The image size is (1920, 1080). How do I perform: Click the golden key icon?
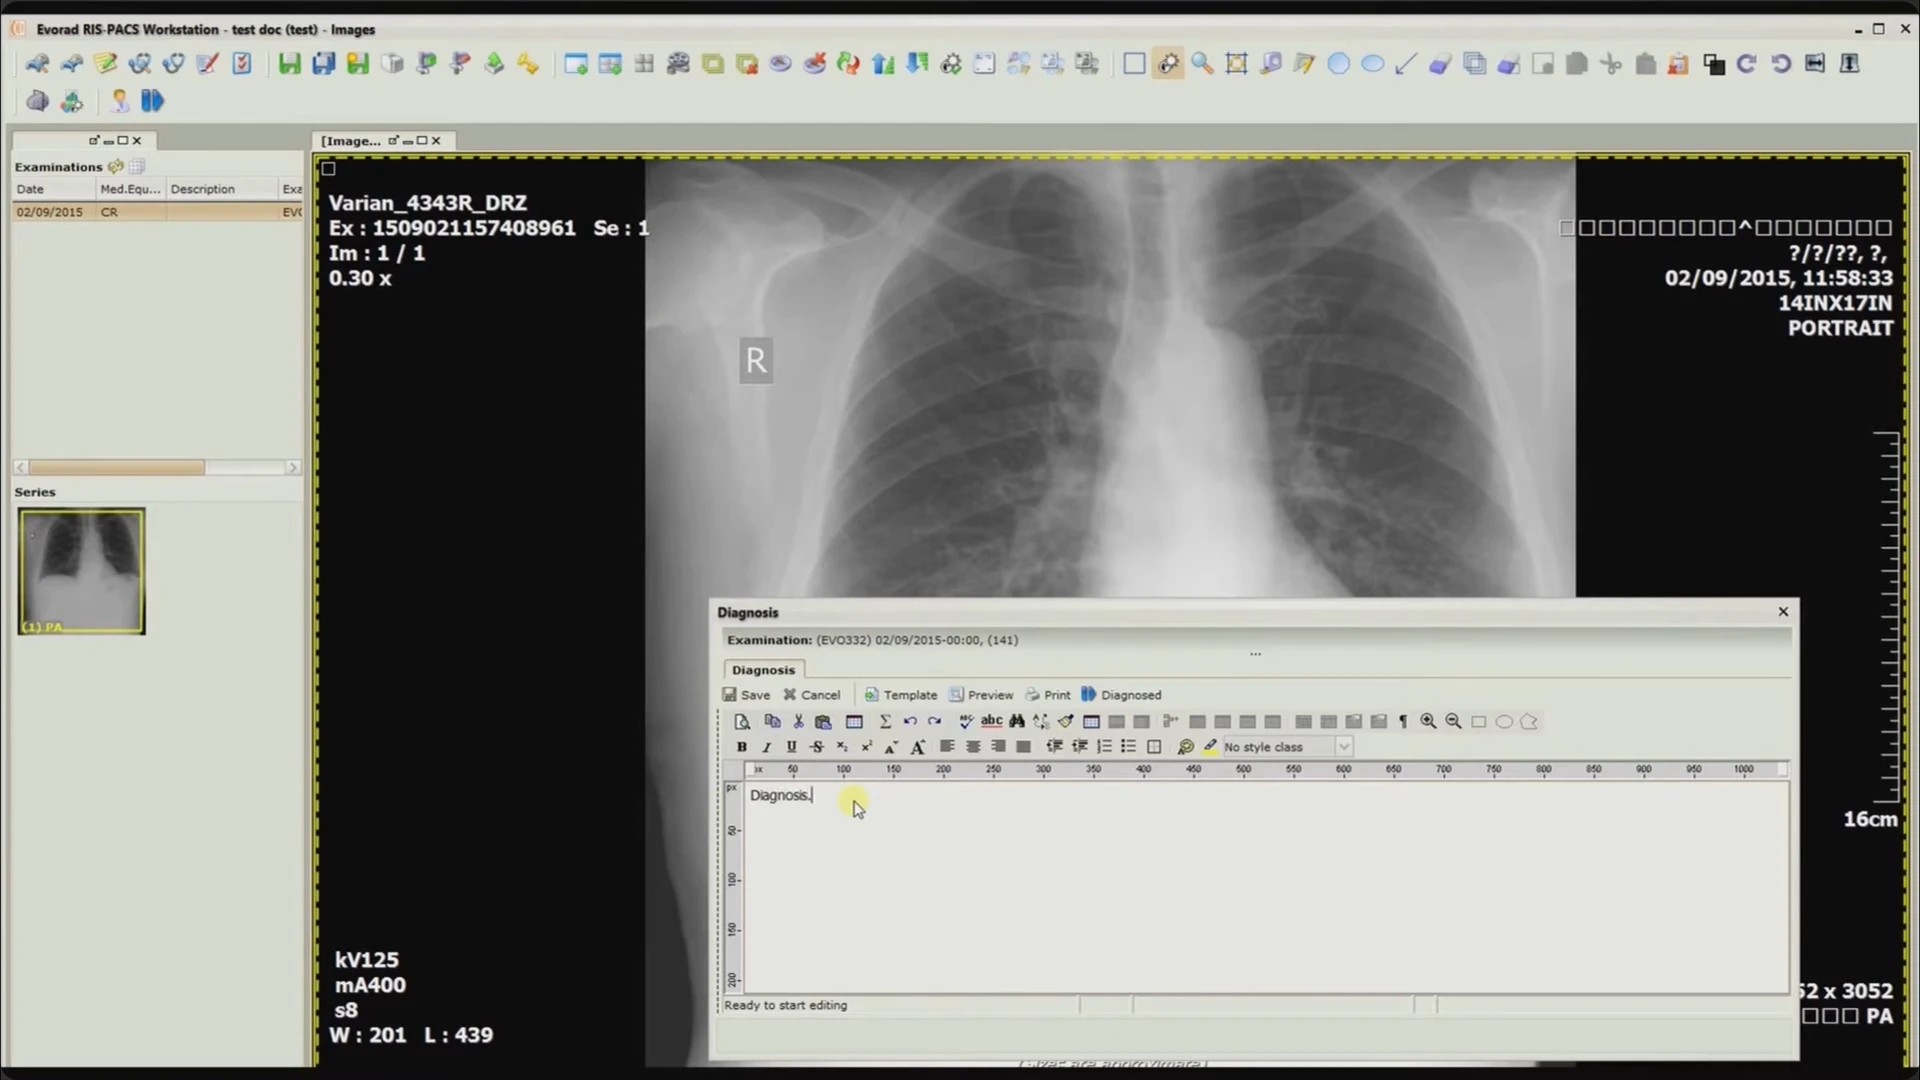528,64
